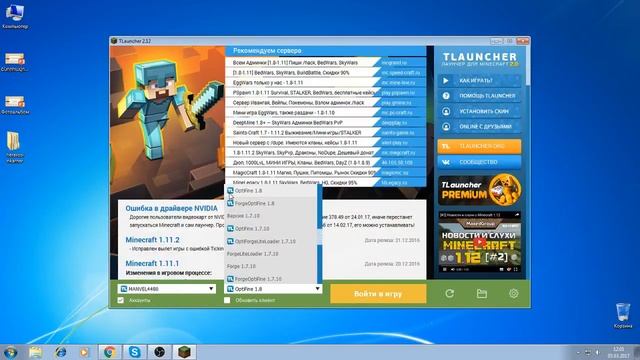
Task: Open the VK СООБЩЕСТВО button
Action: click(480, 162)
